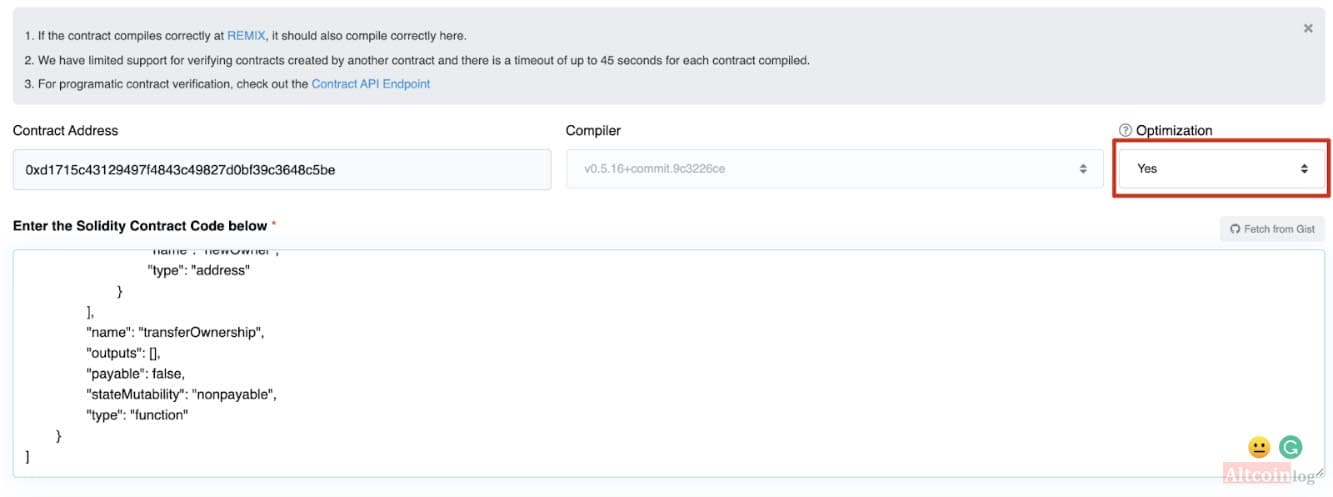Click the Enter the Solidity Contract Code label
Image resolution: width=1333 pixels, height=497 pixels.
[140, 226]
